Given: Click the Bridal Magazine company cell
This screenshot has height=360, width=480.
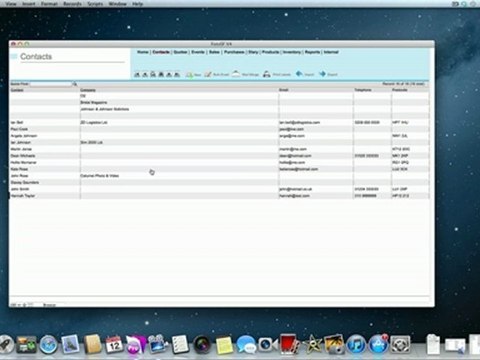Looking at the screenshot, I should [179, 102].
